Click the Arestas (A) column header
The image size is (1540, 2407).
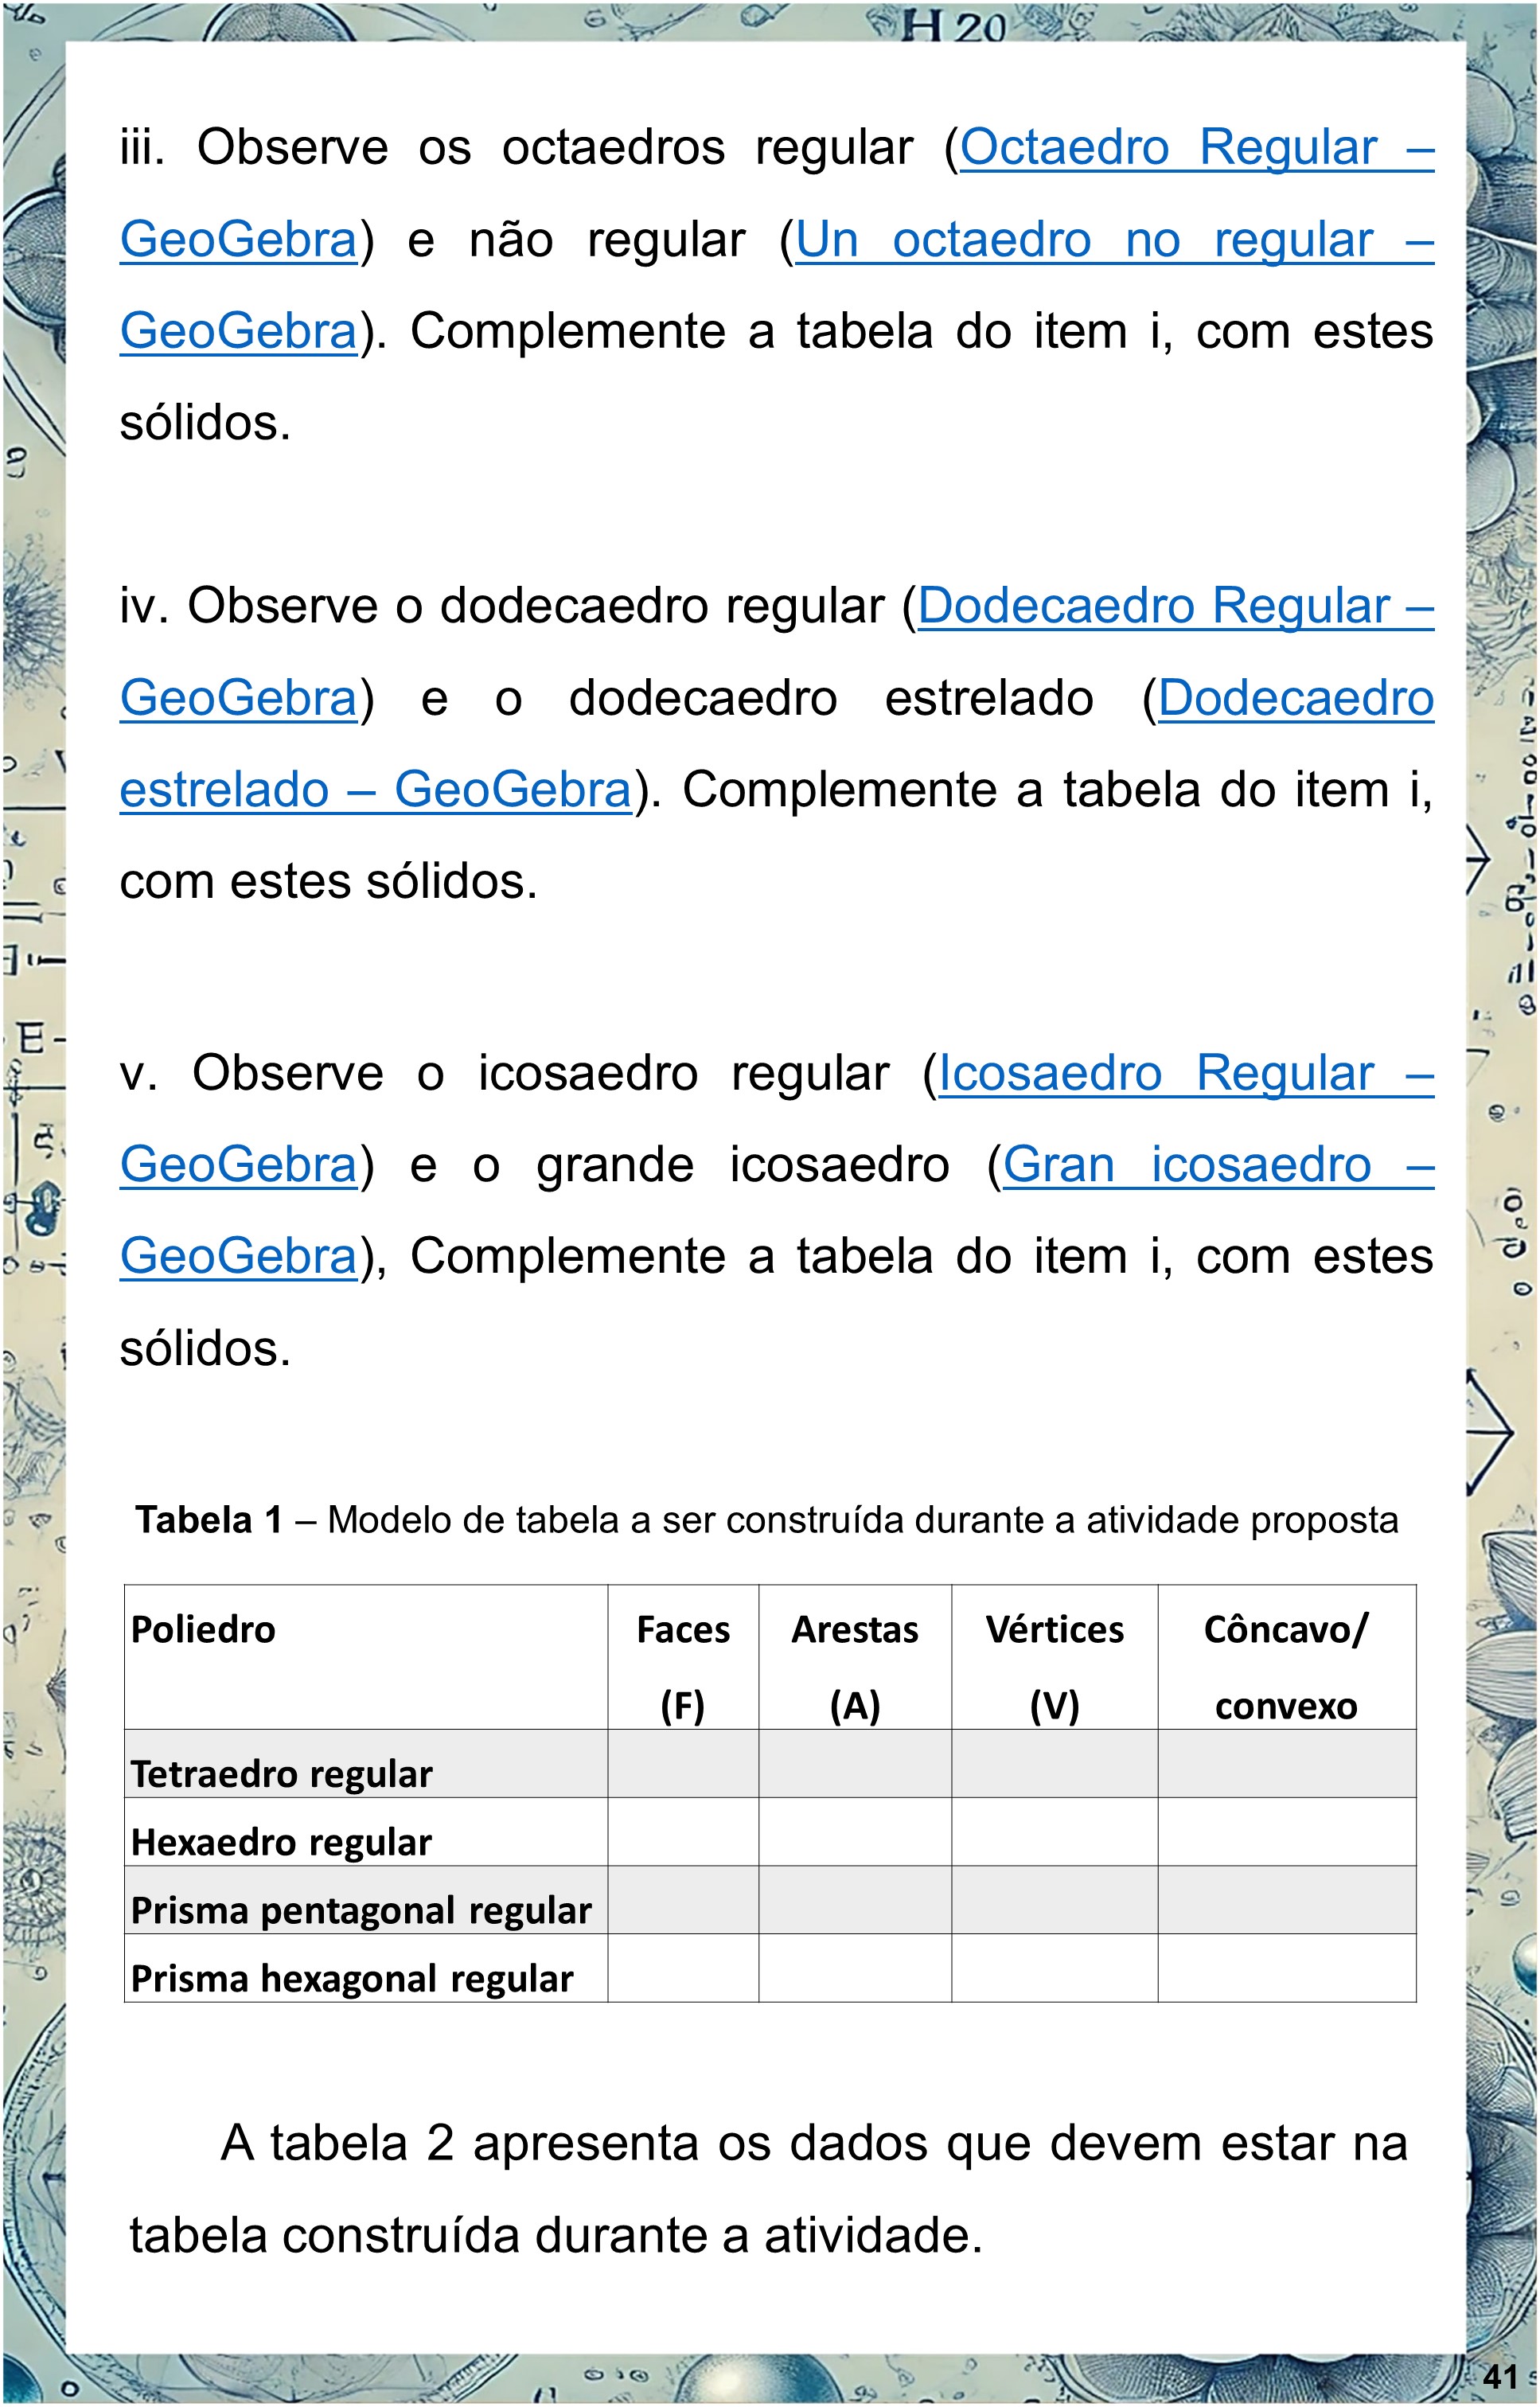[854, 1656]
